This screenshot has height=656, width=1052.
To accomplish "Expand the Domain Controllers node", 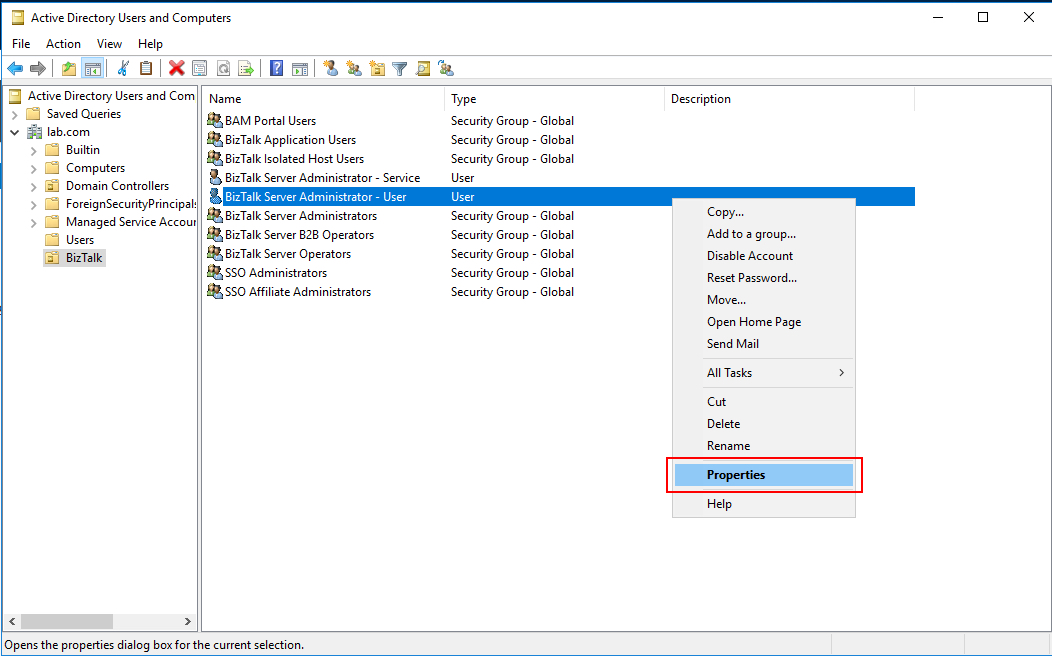I will [34, 186].
